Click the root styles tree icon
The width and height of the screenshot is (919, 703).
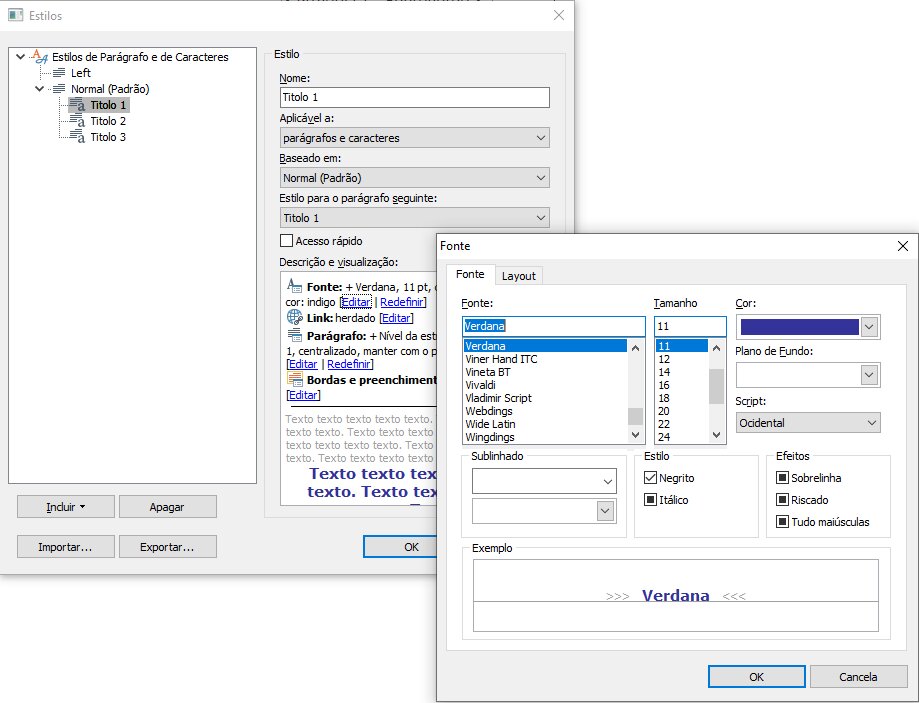point(40,57)
